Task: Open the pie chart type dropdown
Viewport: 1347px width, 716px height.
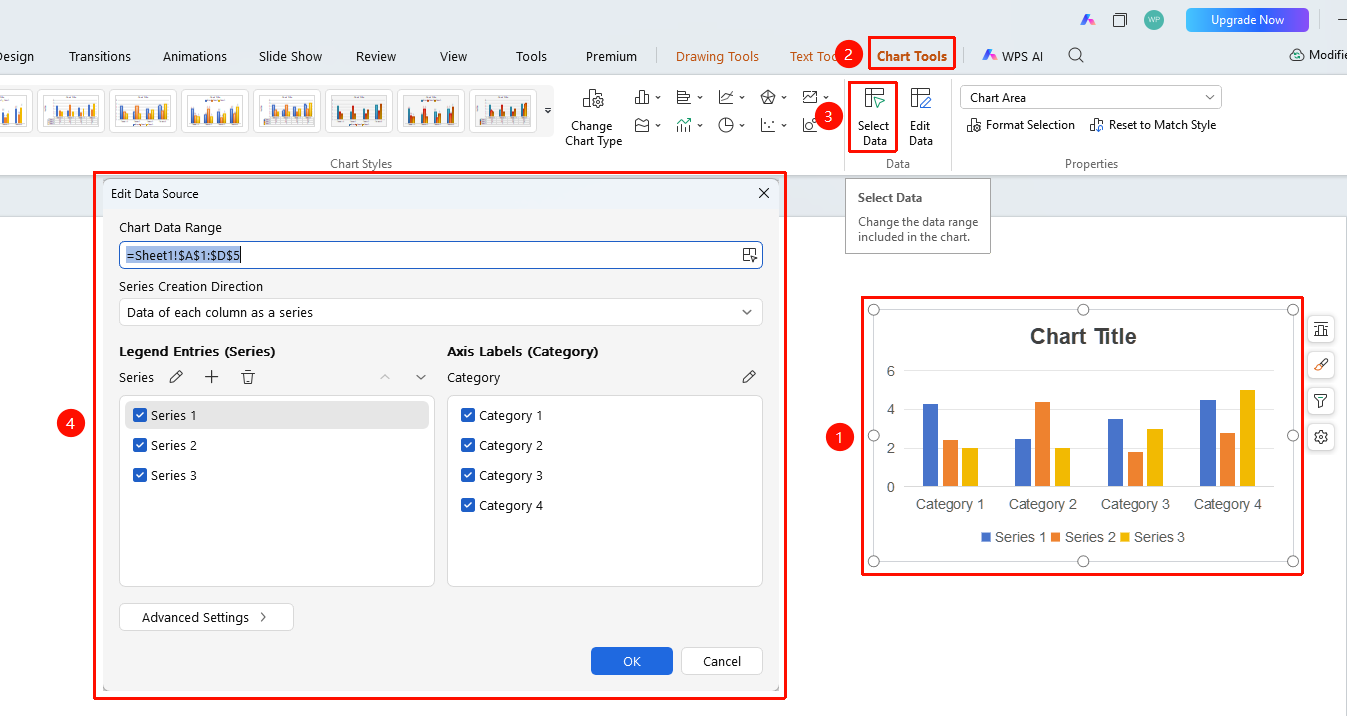Action: (x=731, y=125)
